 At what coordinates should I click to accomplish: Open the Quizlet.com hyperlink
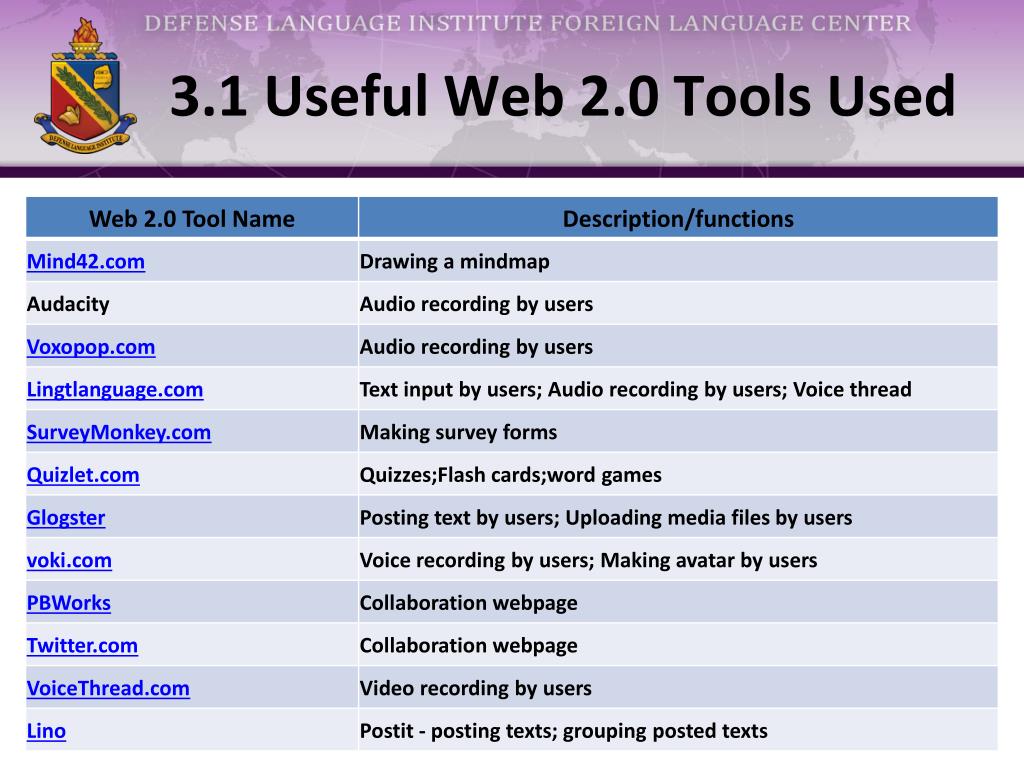point(83,475)
